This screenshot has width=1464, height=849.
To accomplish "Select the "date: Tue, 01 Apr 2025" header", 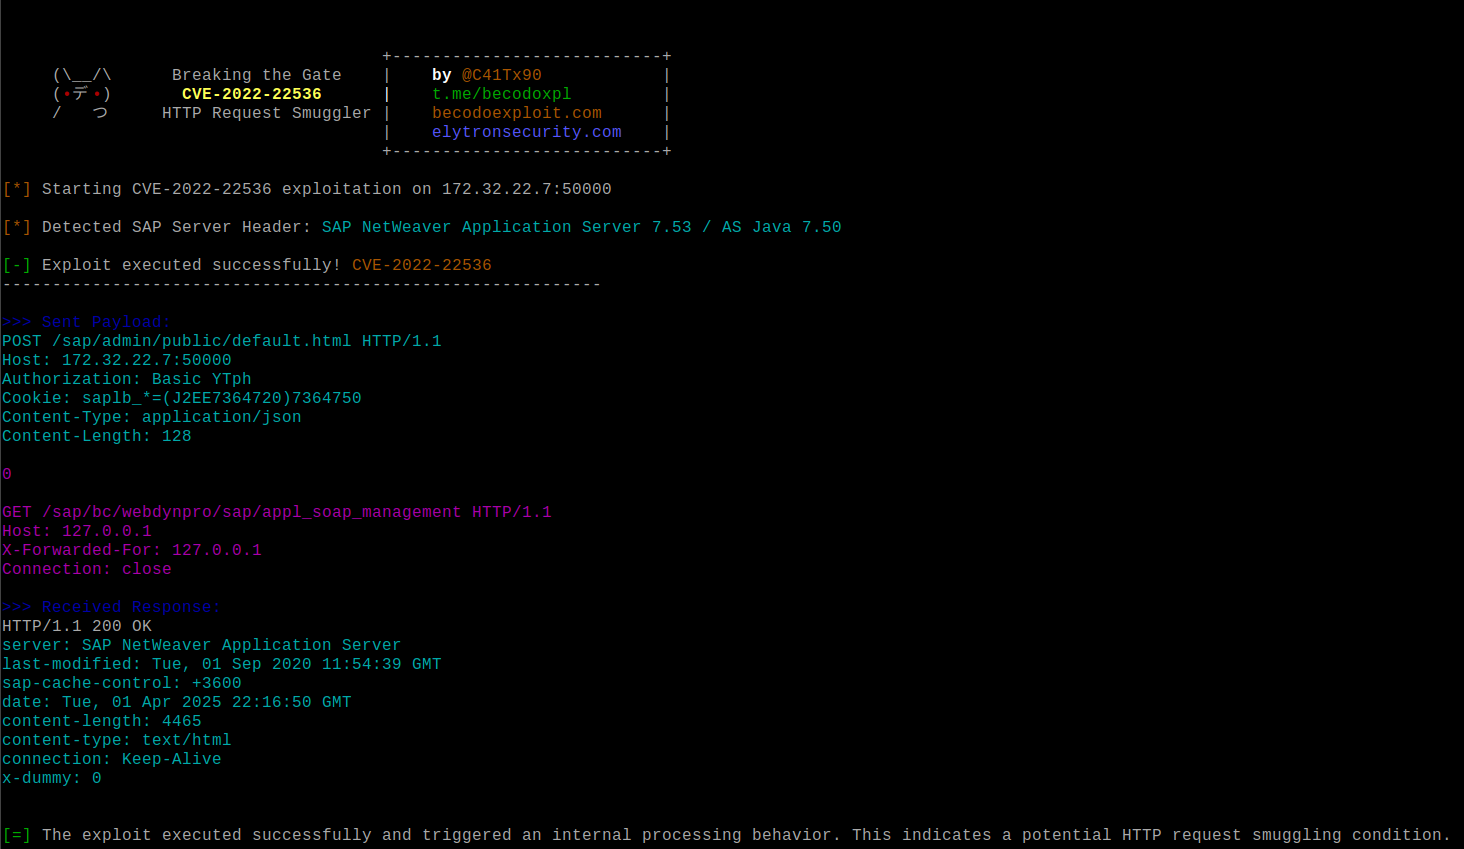I will click(x=177, y=702).
